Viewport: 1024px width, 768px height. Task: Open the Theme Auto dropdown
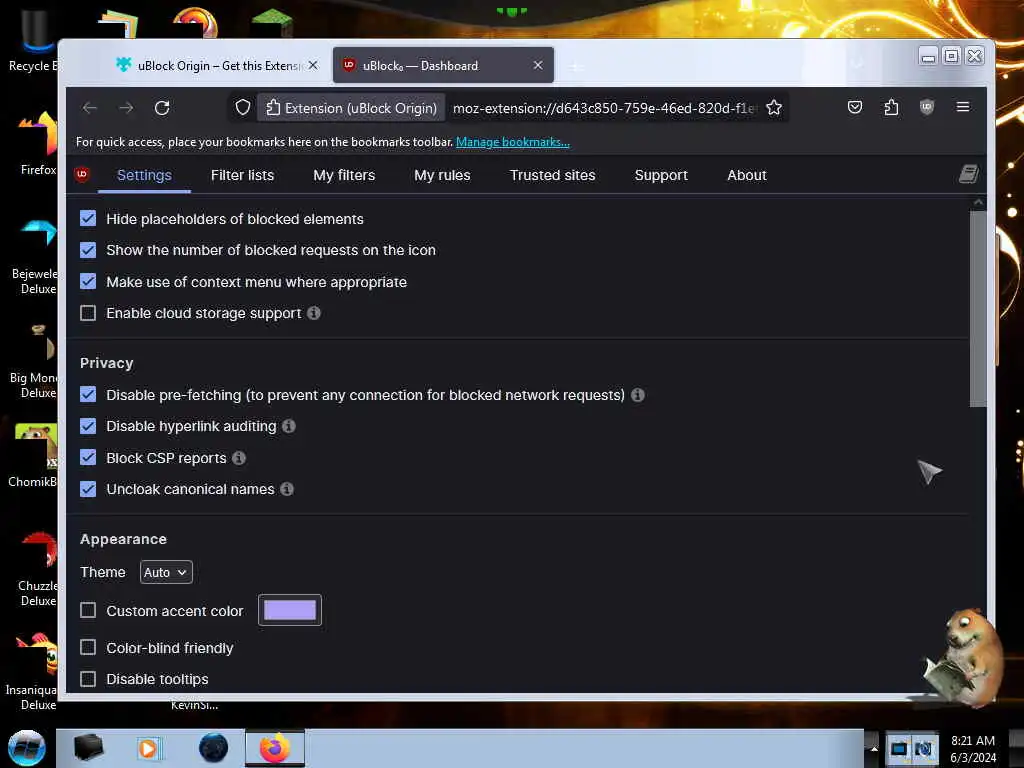pyautogui.click(x=166, y=572)
